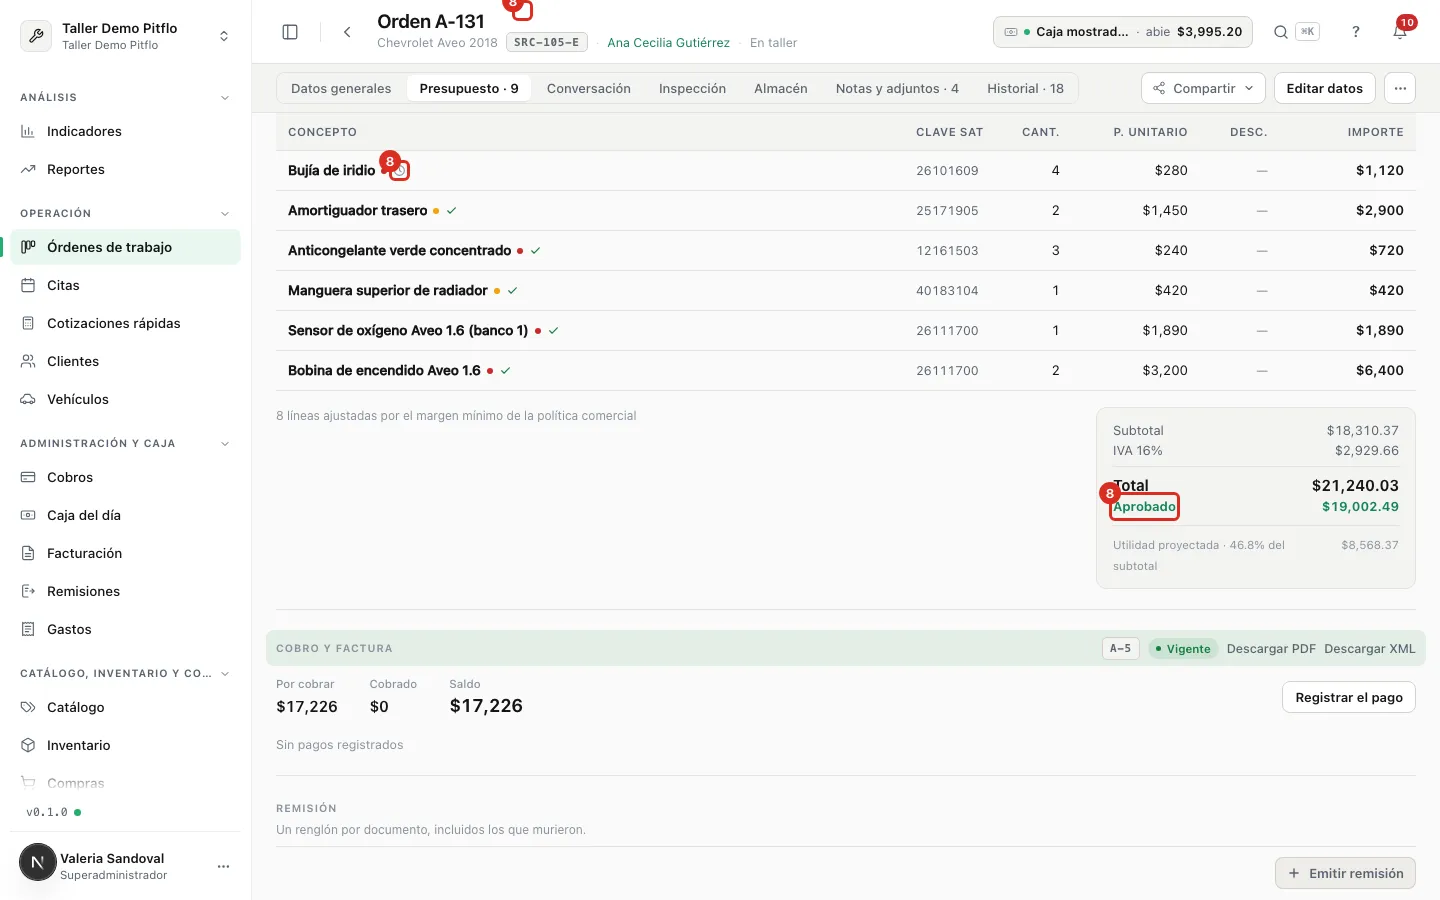Collapse the OPERACIÓN section
Screen dimensions: 1440x900
pos(224,214)
